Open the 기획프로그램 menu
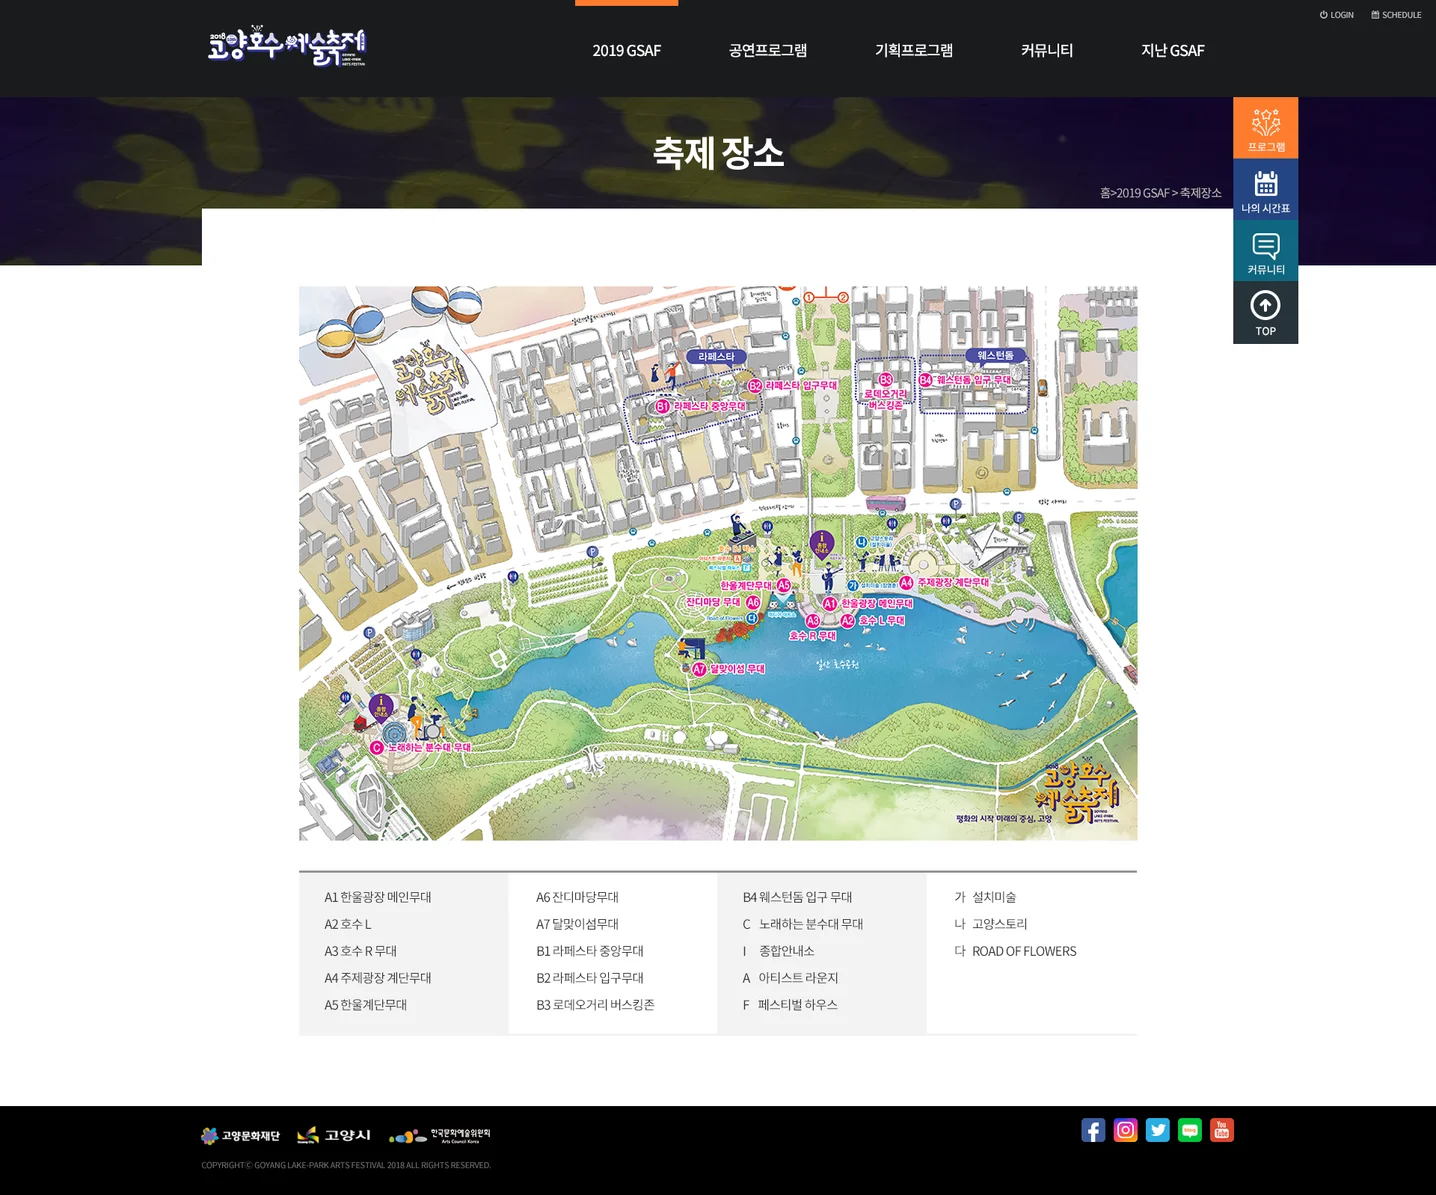 click(x=913, y=50)
